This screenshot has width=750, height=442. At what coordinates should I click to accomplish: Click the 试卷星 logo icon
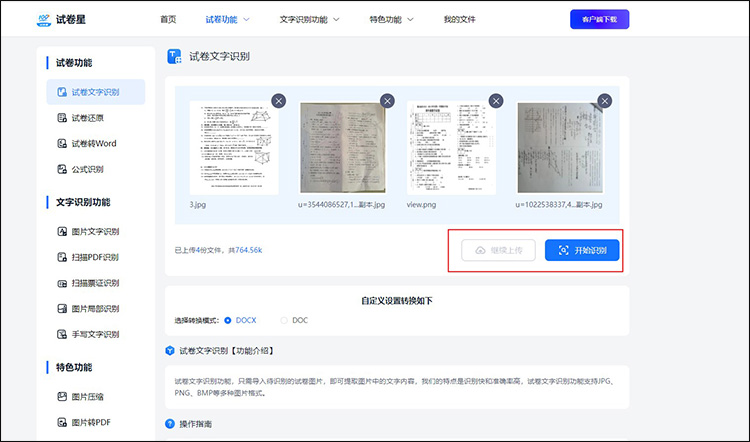click(x=44, y=20)
